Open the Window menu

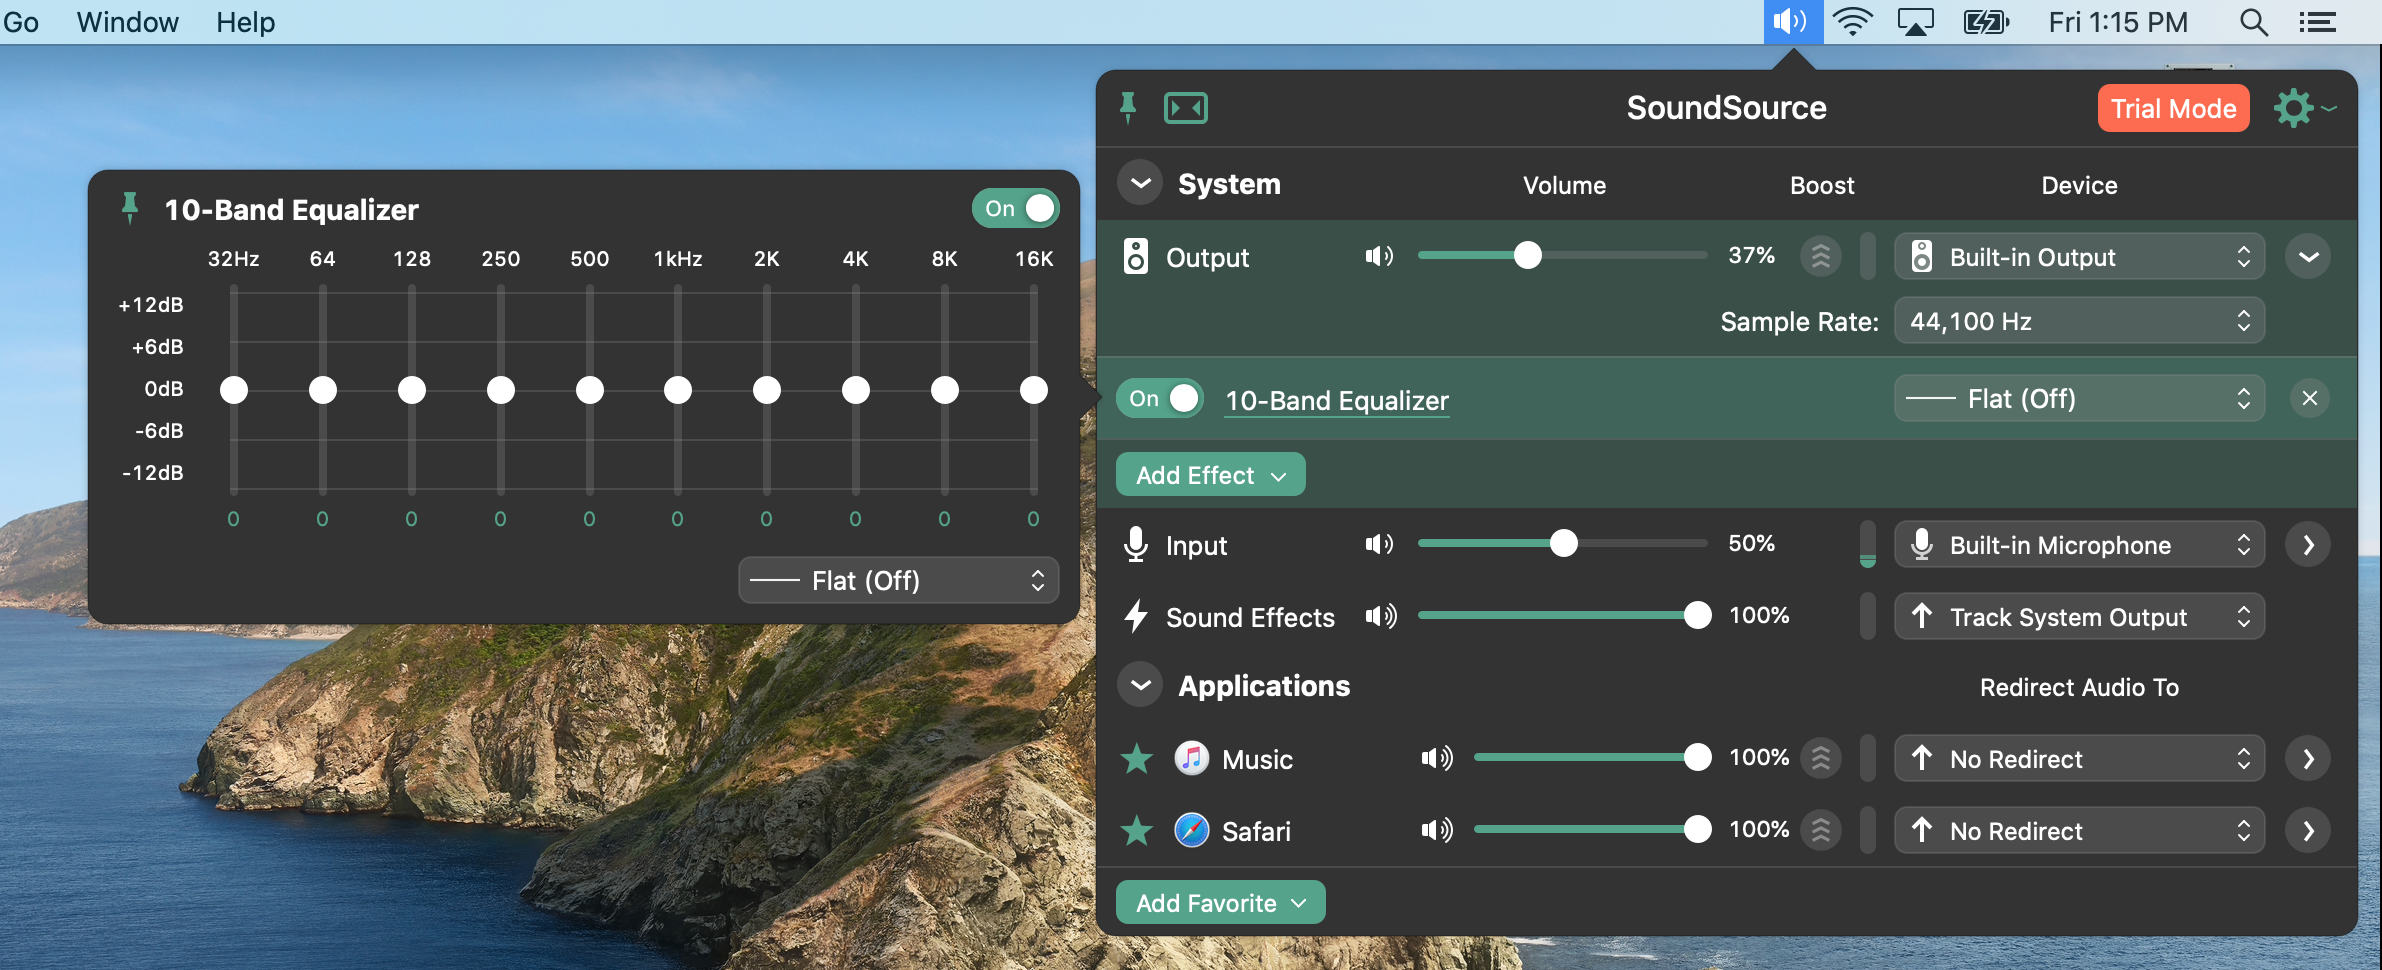coord(128,22)
